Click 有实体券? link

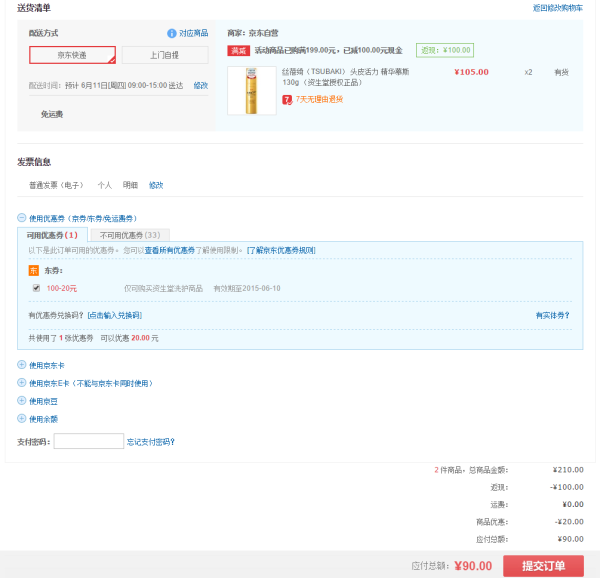pos(553,315)
